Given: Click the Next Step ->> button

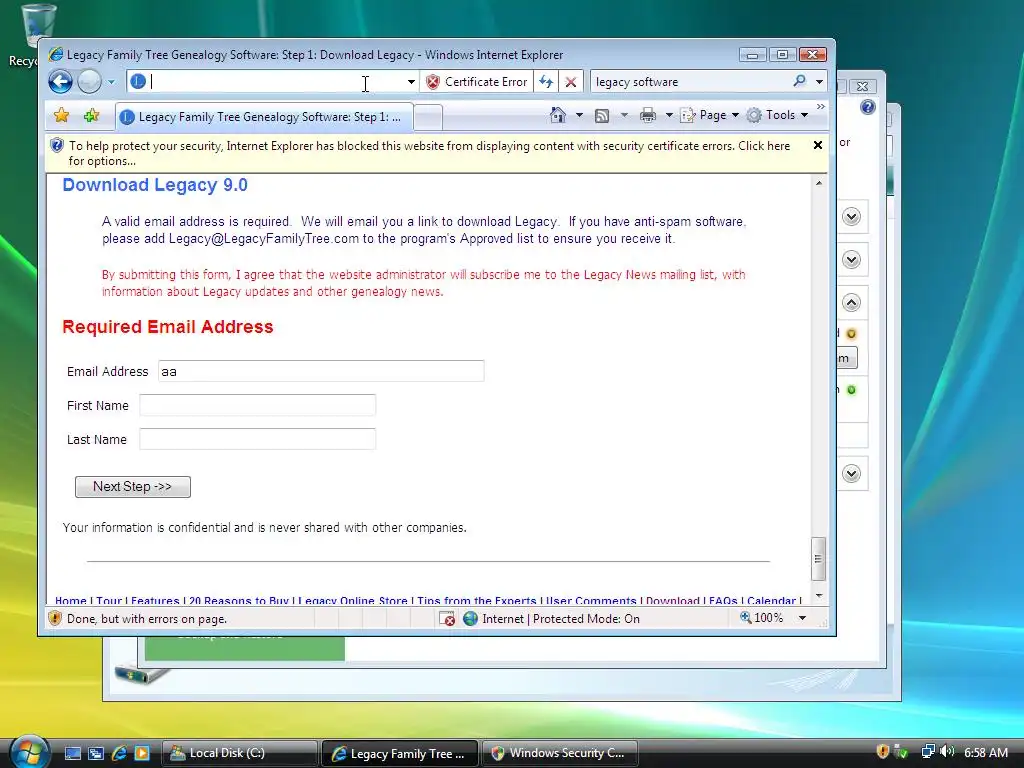Looking at the screenshot, I should (x=133, y=487).
